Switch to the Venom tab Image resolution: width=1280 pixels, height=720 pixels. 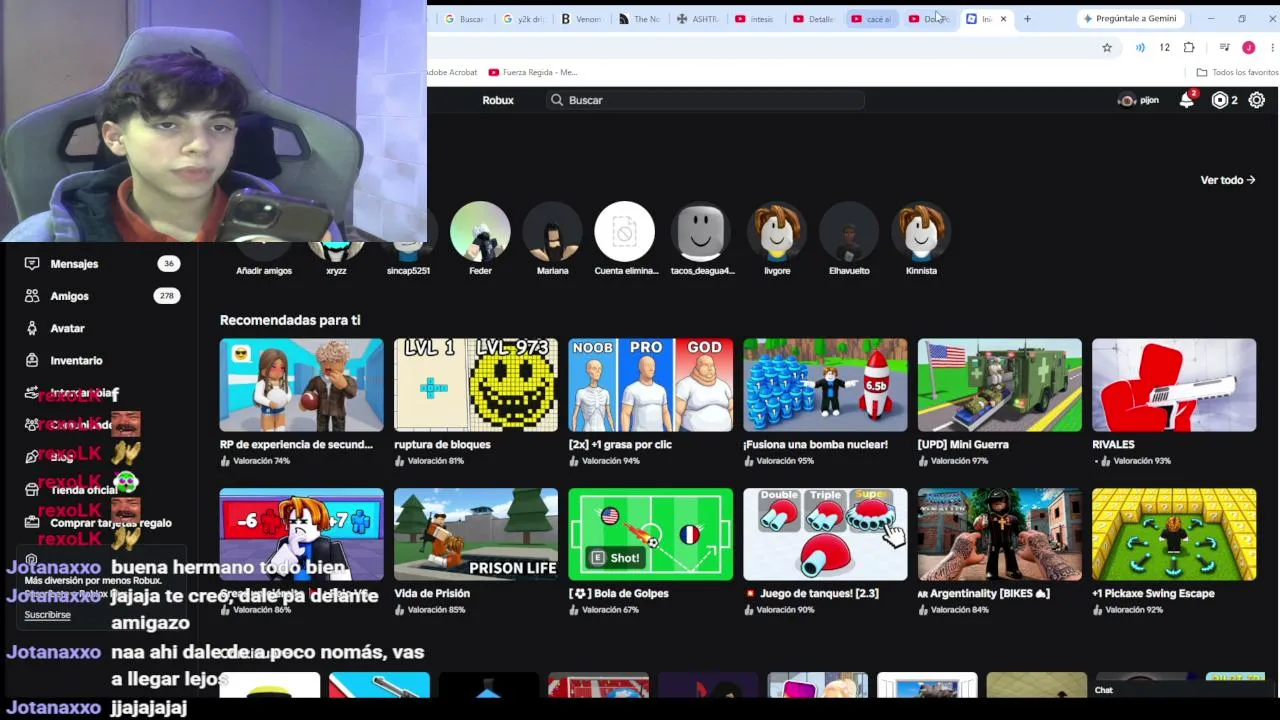click(x=582, y=19)
